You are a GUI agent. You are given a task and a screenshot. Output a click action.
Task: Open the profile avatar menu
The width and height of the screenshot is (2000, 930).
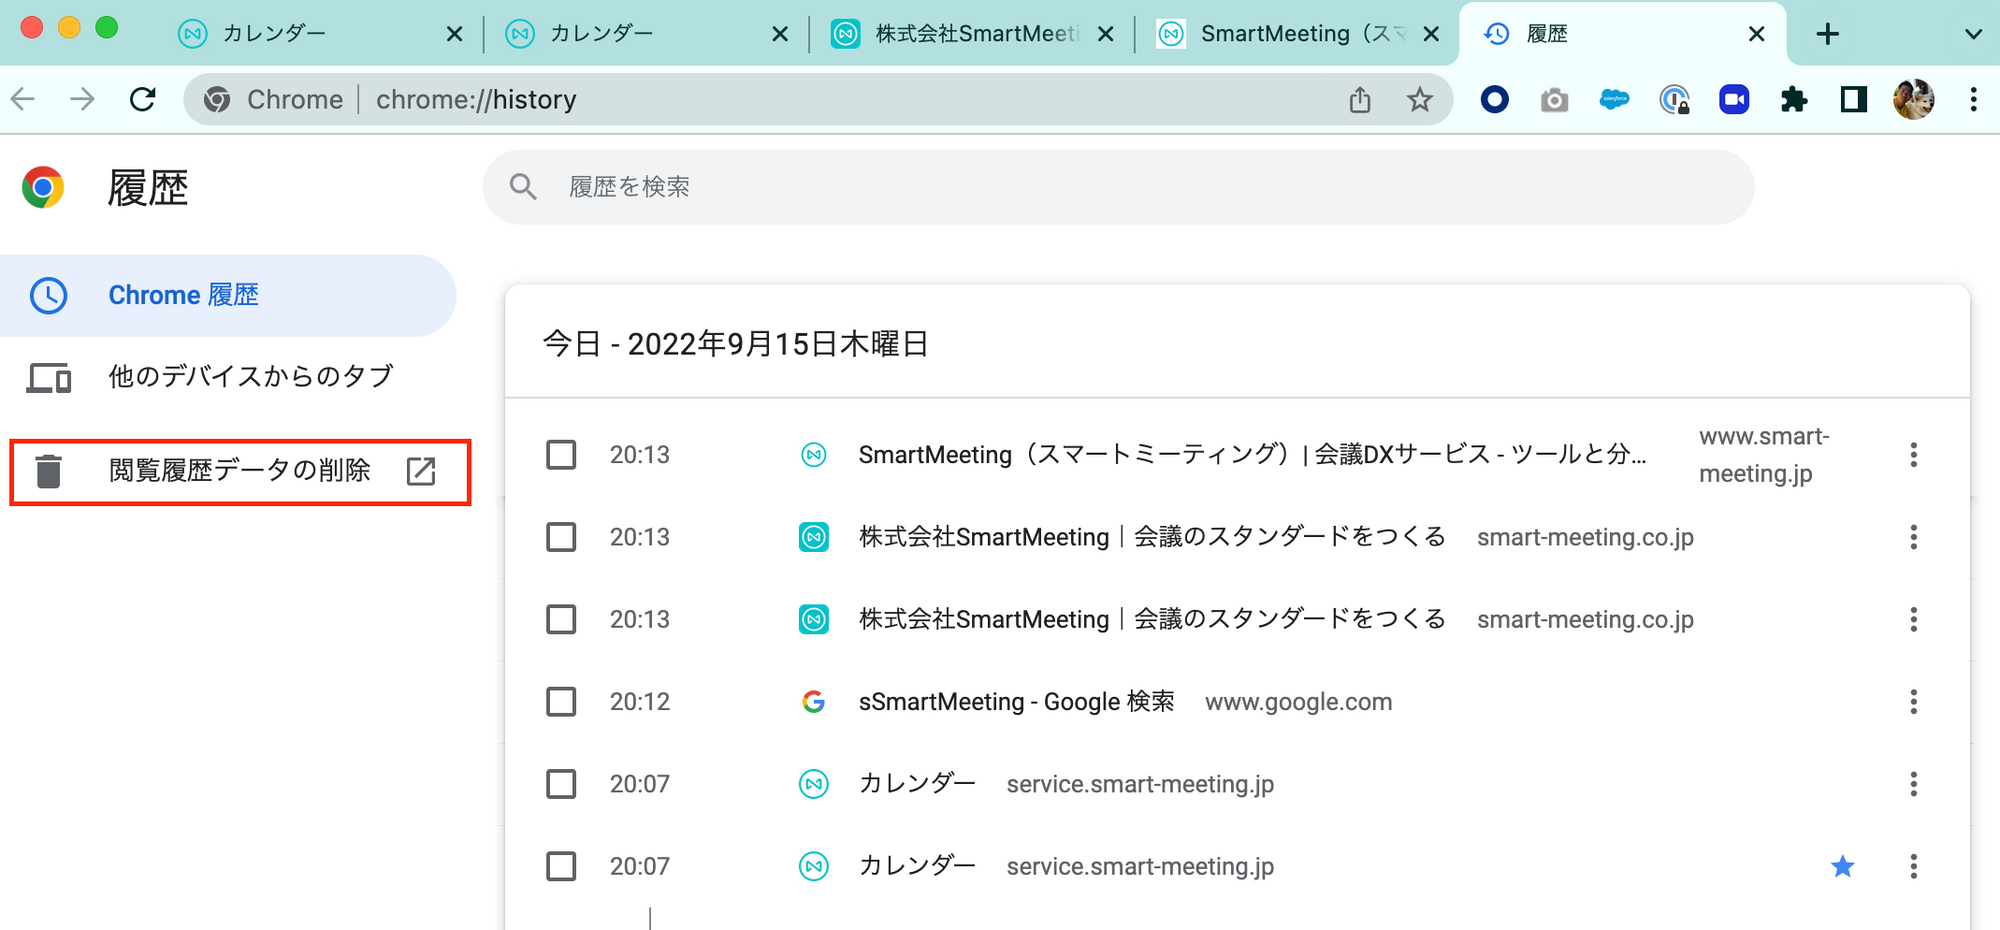tap(1913, 99)
